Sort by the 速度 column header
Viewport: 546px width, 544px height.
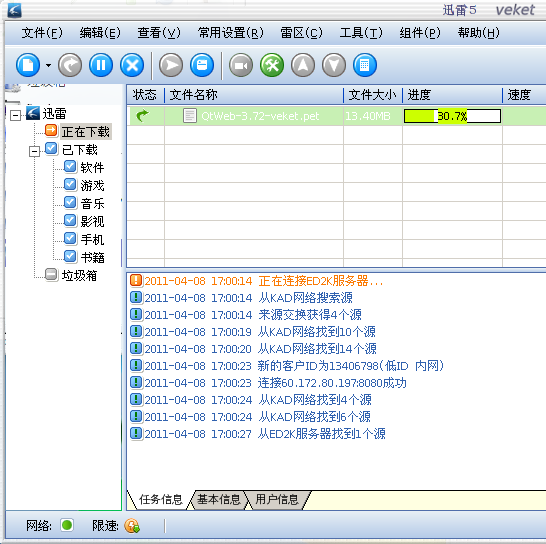(x=524, y=95)
